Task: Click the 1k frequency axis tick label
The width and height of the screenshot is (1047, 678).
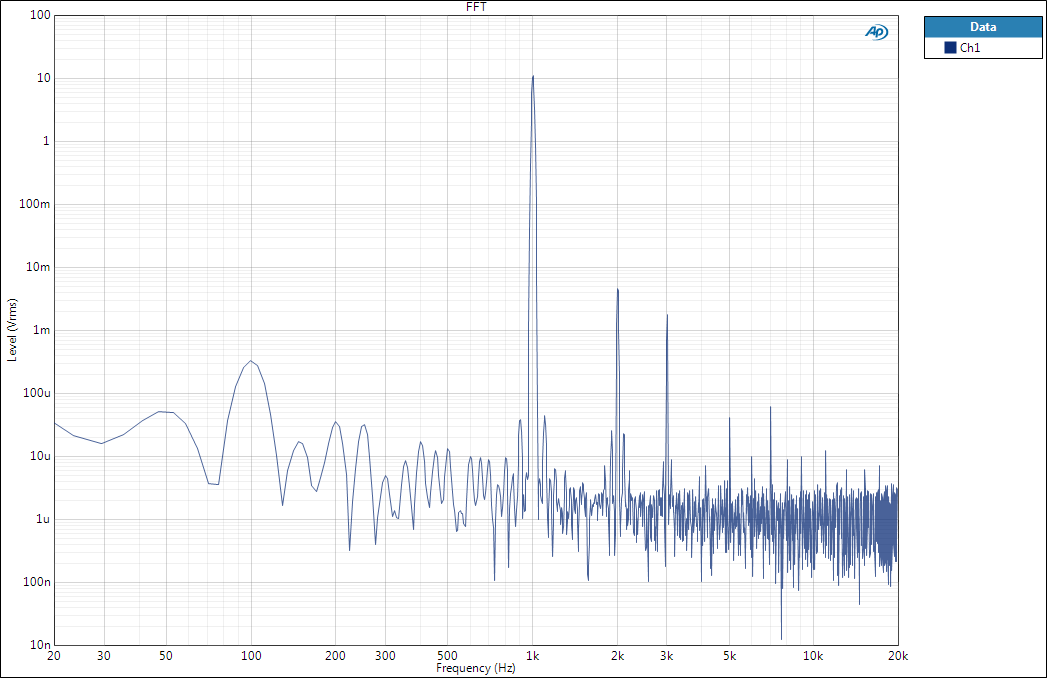Action: click(533, 656)
